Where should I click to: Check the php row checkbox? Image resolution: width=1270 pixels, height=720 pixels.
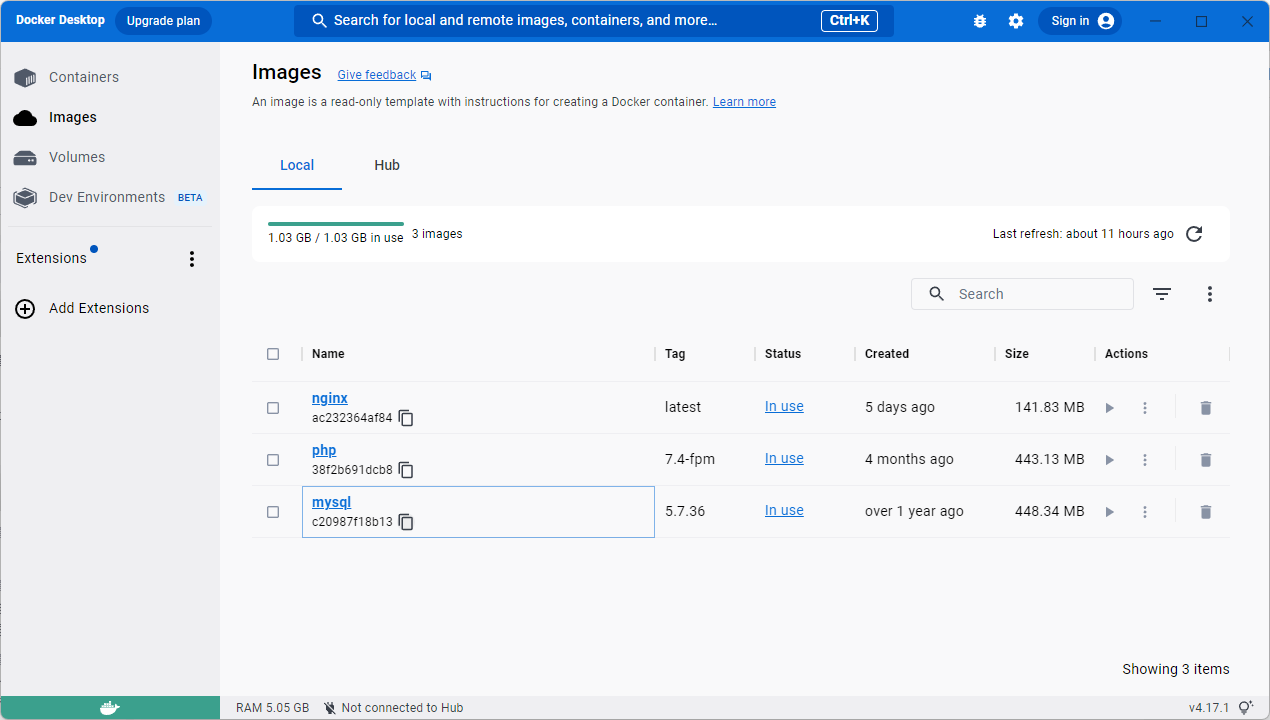click(x=273, y=460)
